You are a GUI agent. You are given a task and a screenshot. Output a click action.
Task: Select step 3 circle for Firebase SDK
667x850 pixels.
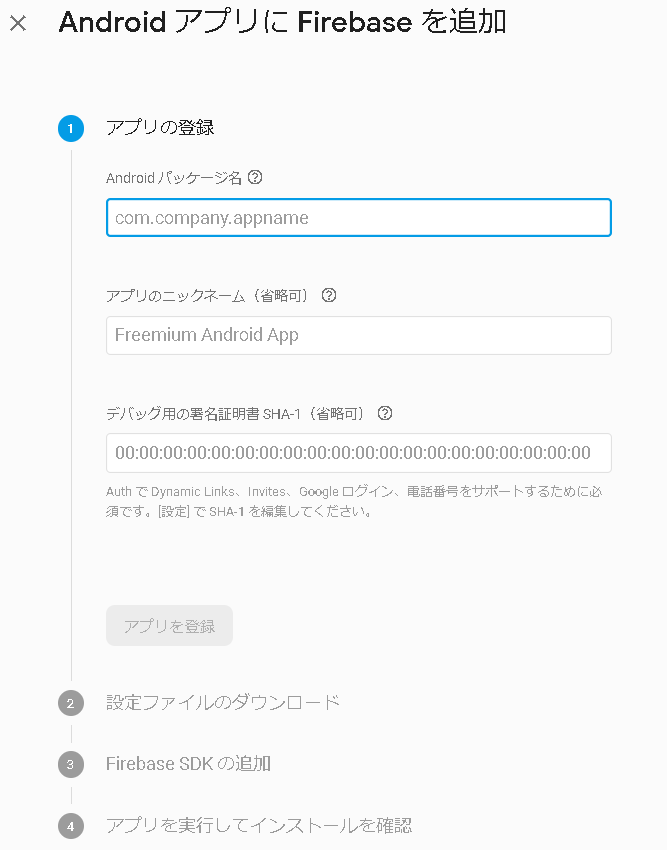click(70, 764)
